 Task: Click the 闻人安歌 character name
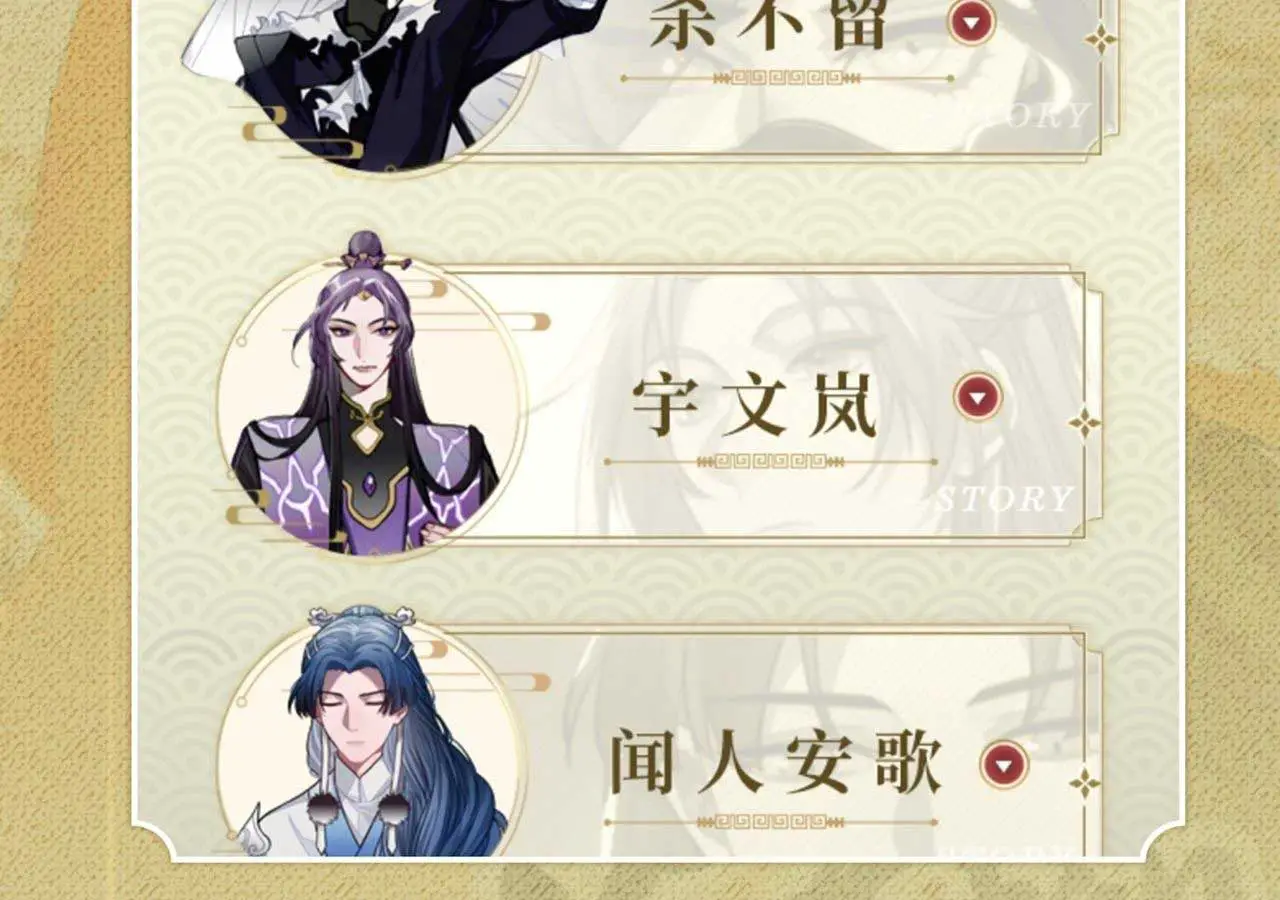pos(776,764)
